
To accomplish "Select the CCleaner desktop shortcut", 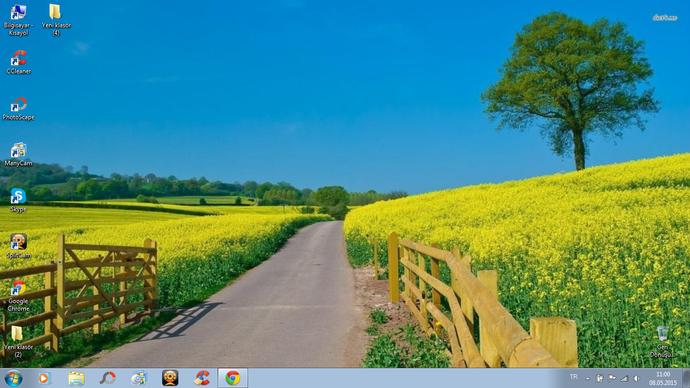I will click(x=19, y=62).
